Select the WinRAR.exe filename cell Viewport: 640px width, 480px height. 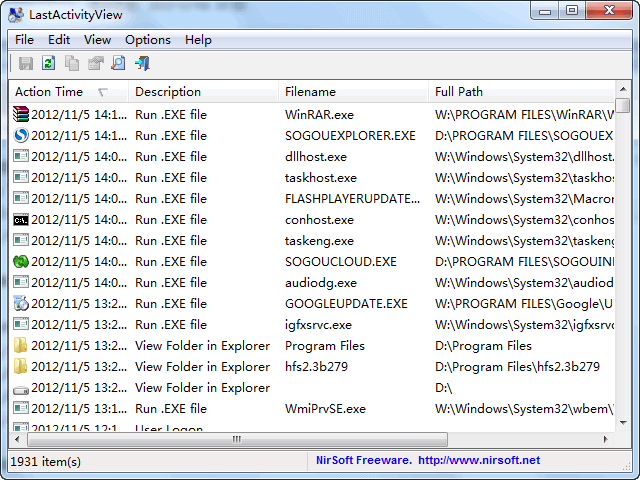click(x=319, y=115)
